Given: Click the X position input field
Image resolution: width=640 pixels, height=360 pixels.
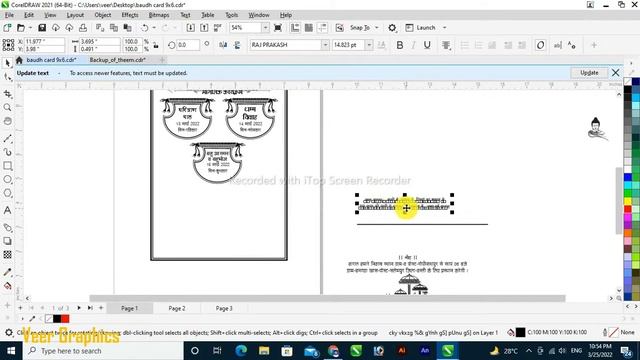Looking at the screenshot, I should tap(44, 42).
